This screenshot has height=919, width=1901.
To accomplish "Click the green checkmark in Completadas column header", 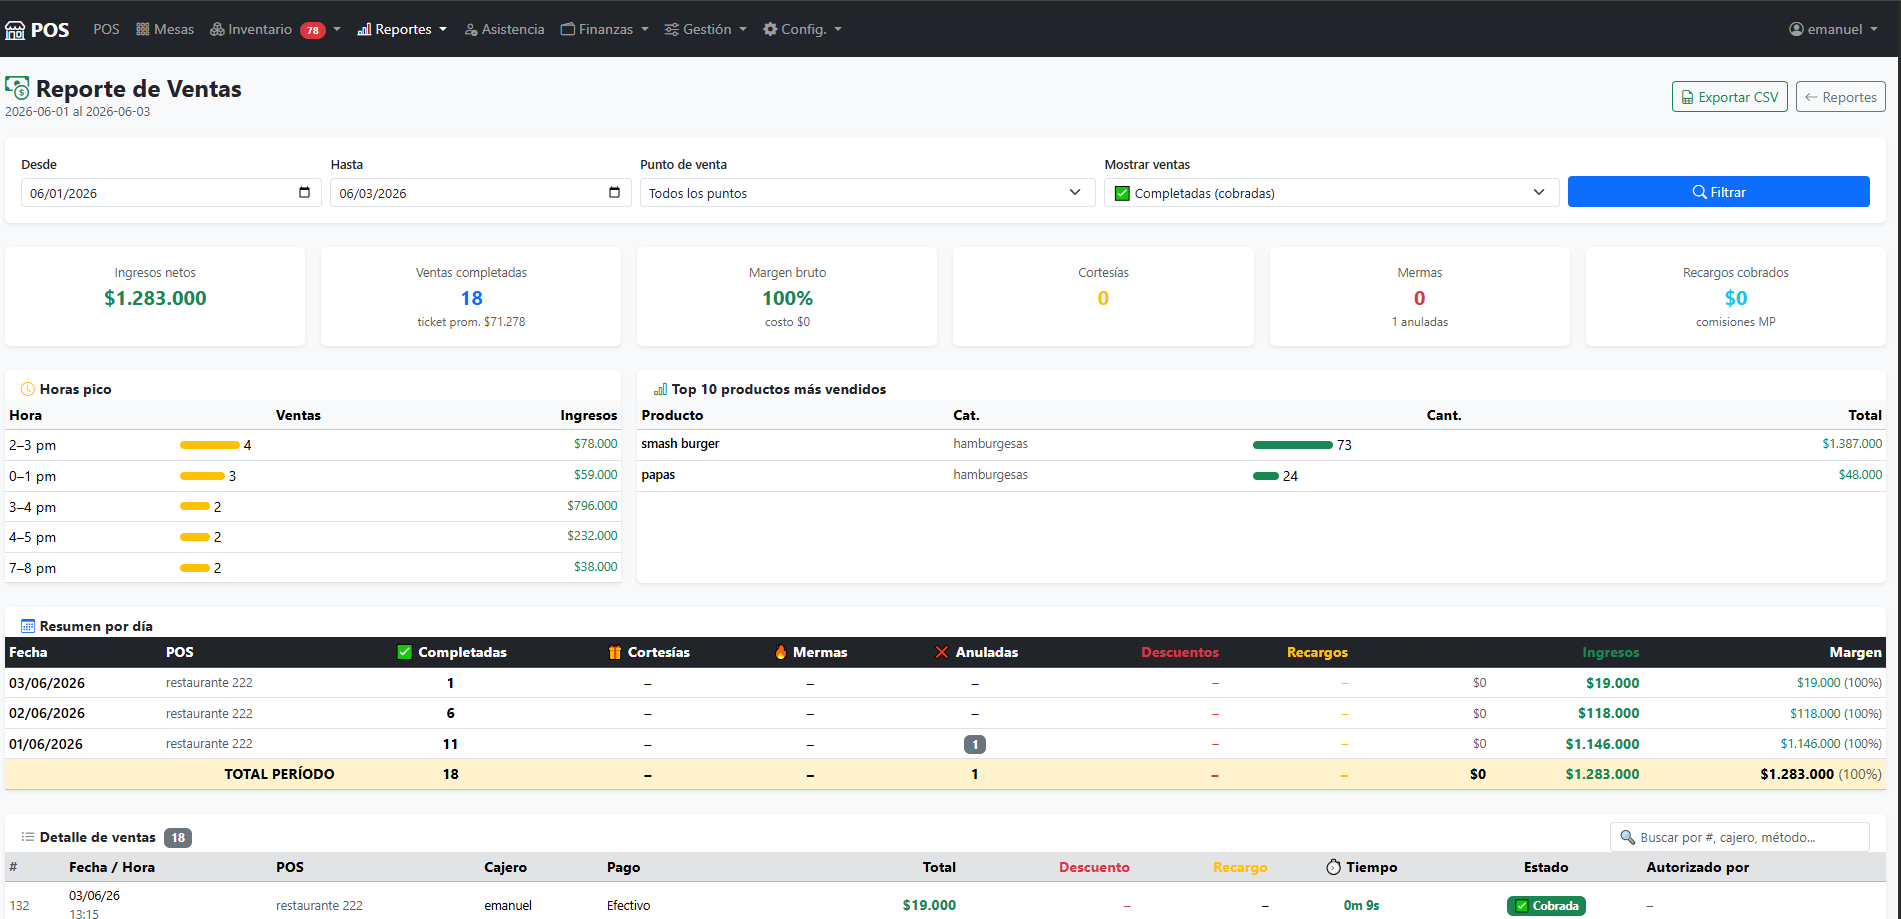I will tap(405, 652).
